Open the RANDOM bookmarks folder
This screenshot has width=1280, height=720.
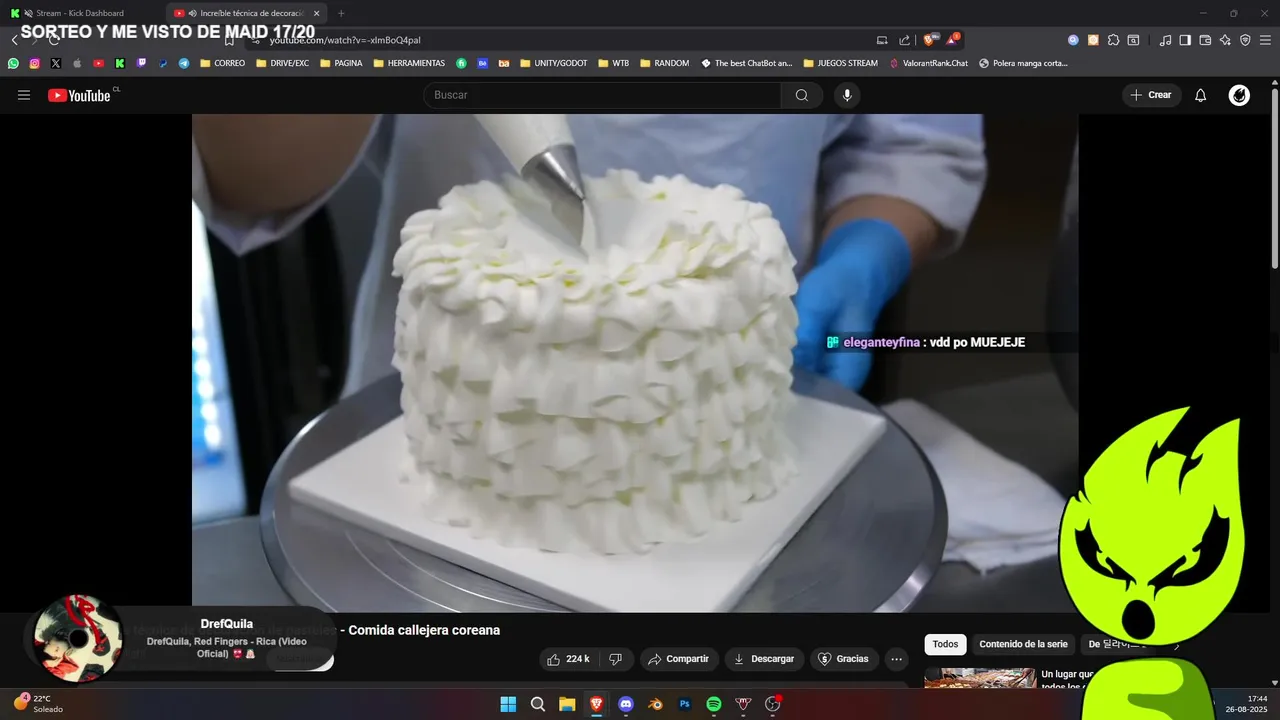tap(664, 63)
